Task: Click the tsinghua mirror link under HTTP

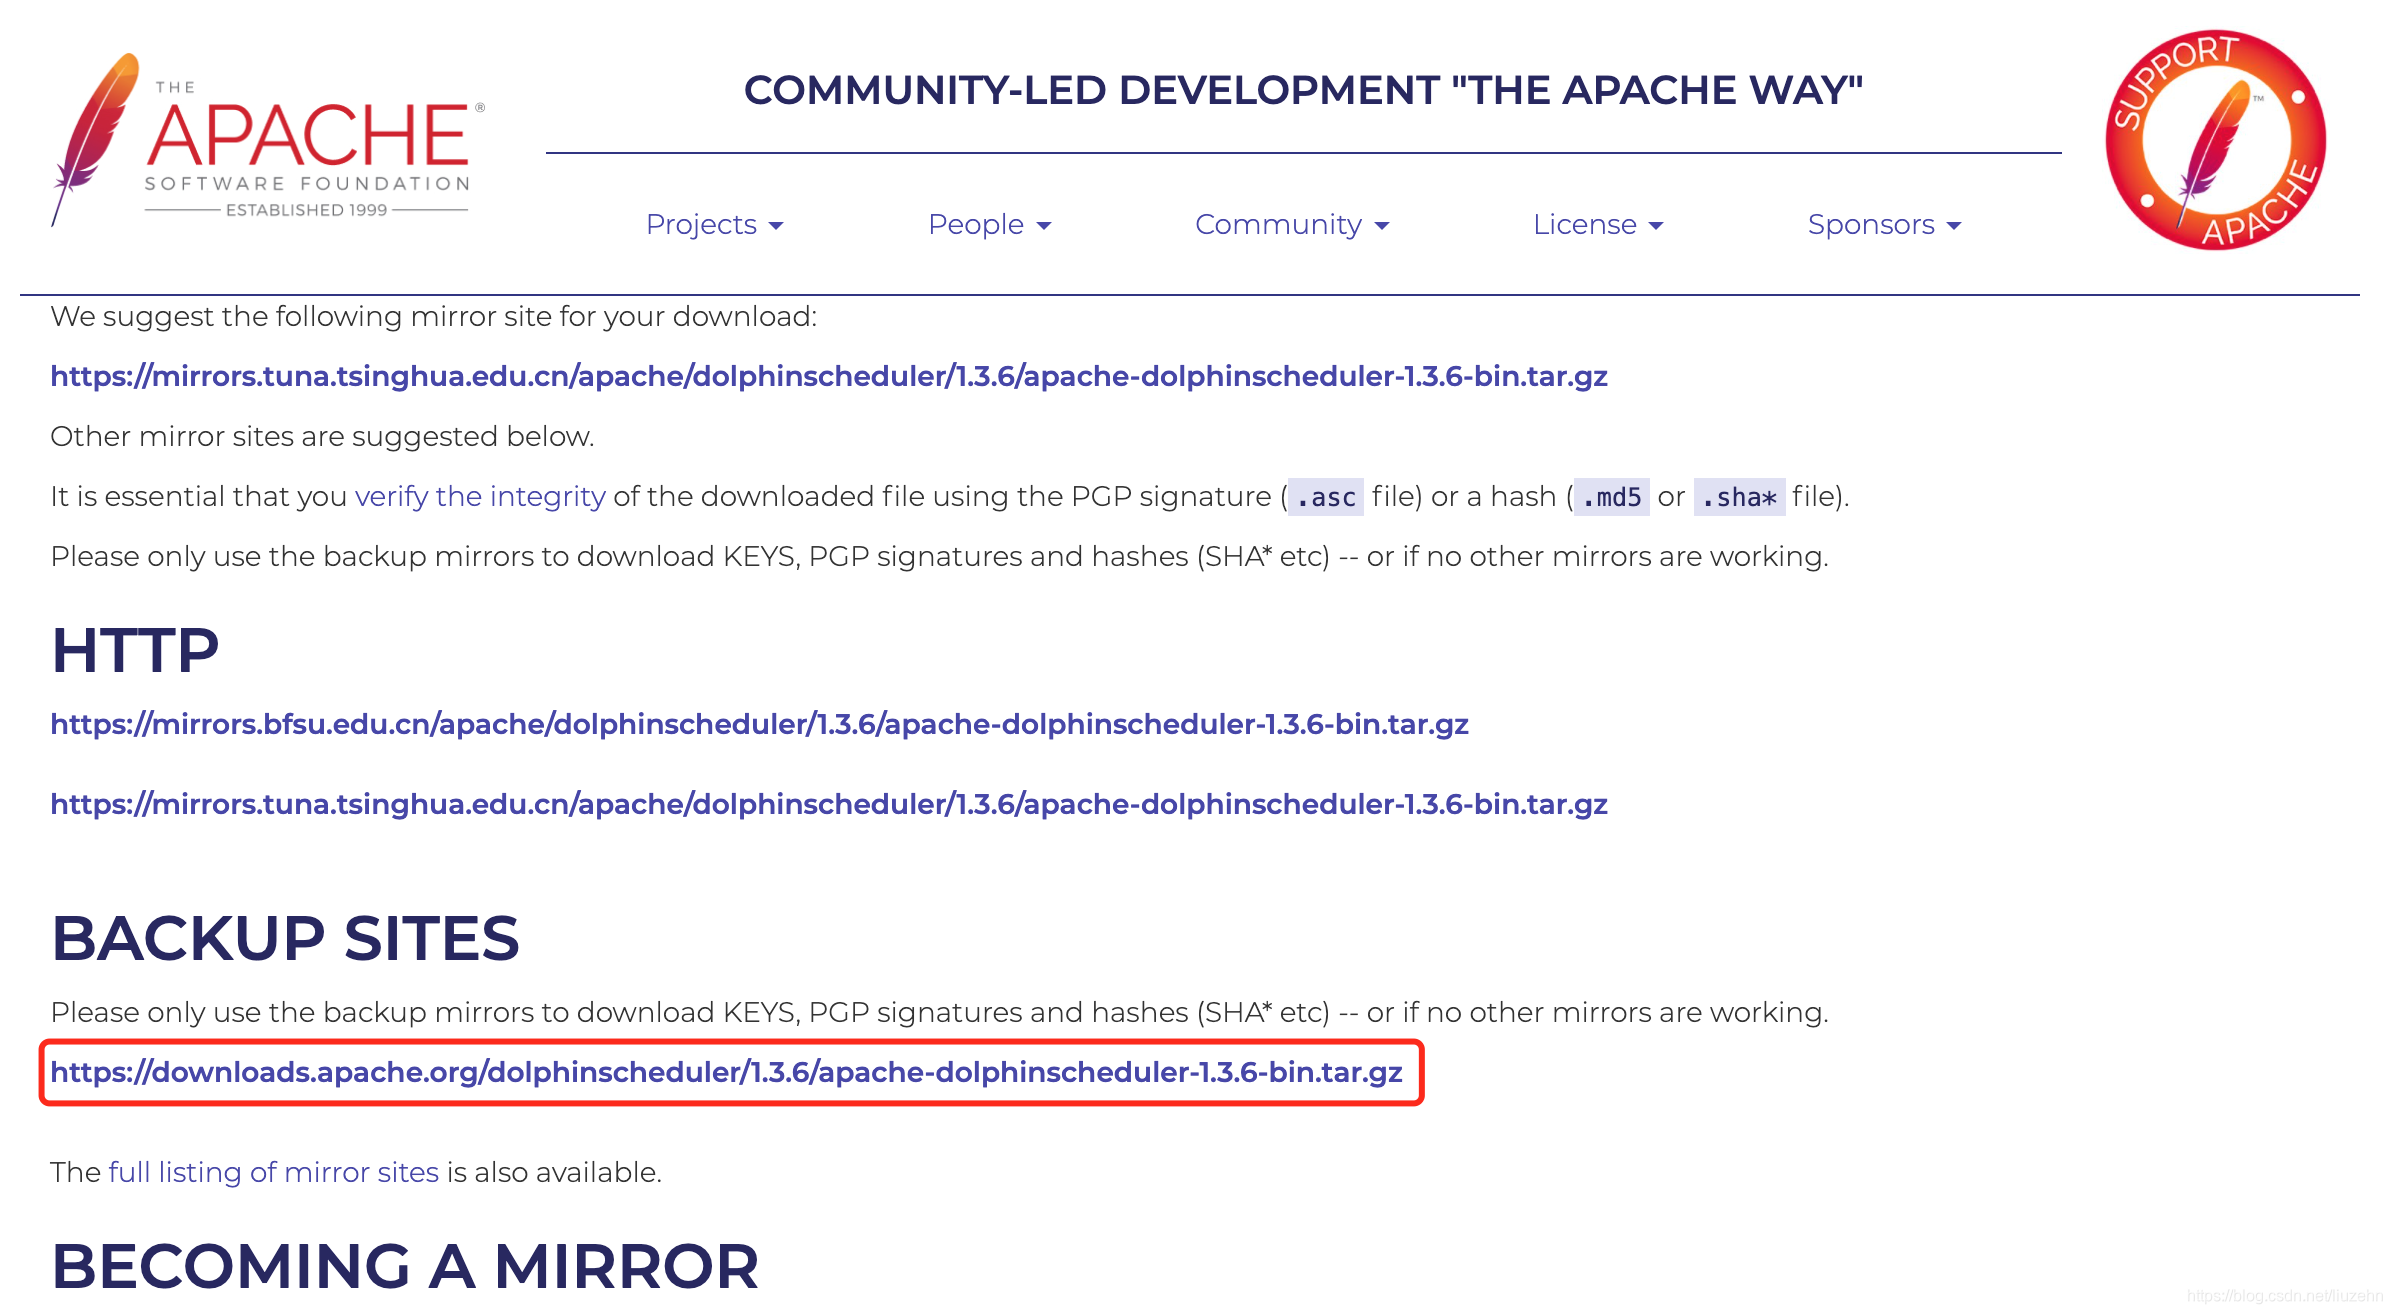Action: point(828,805)
